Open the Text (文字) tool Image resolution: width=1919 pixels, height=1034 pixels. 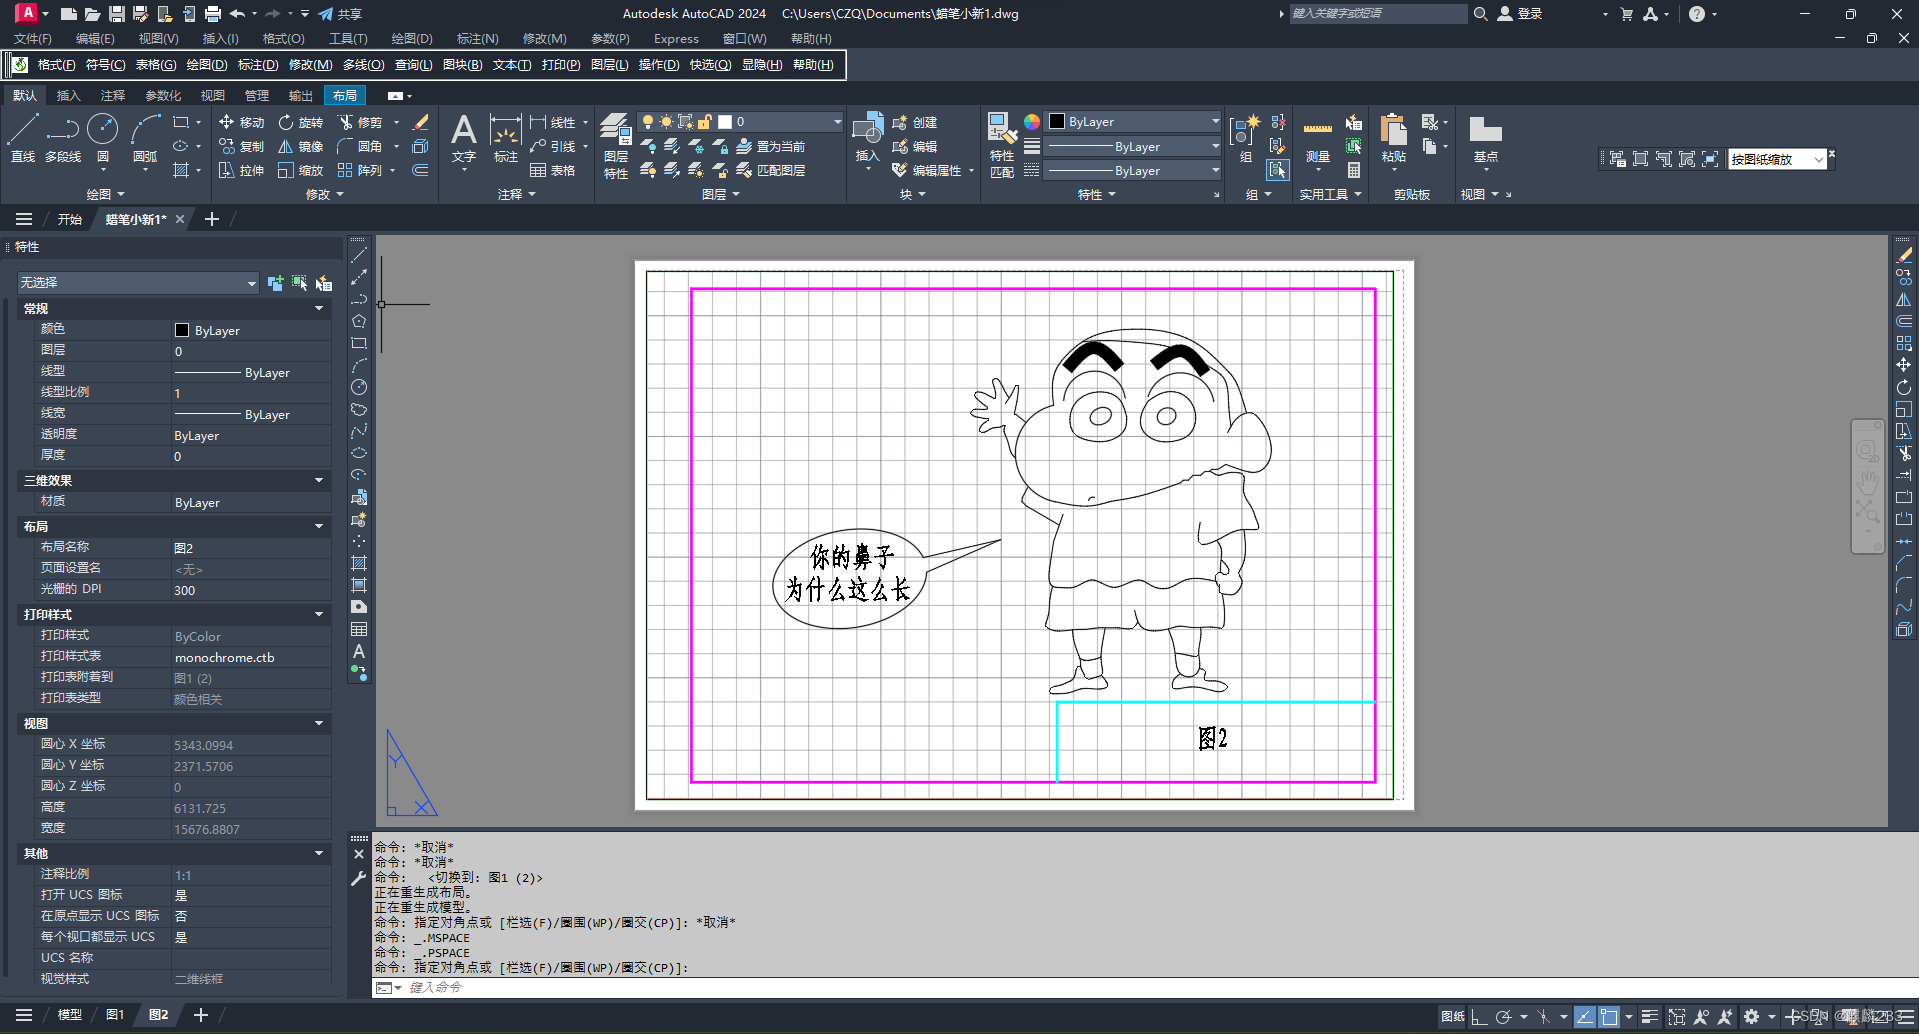pyautogui.click(x=463, y=138)
